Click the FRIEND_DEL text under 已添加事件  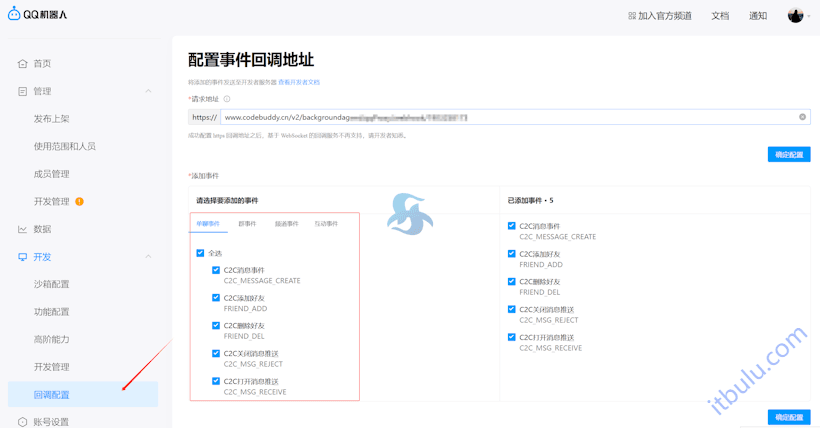pos(539,292)
